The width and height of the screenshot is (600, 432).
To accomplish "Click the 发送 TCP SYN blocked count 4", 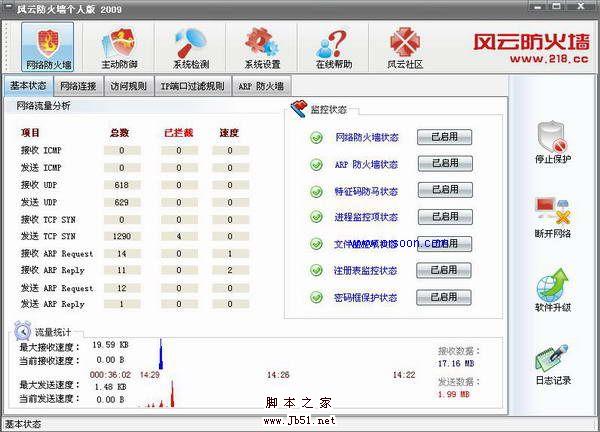I will point(179,236).
